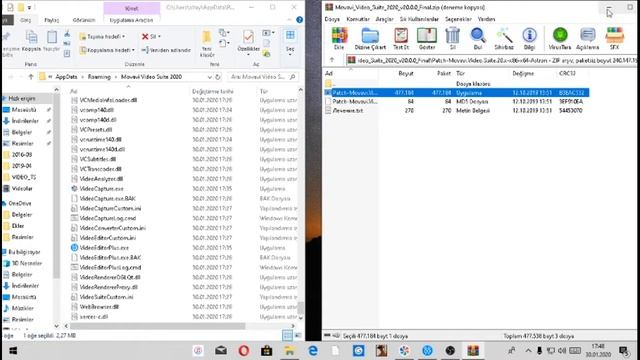Click the Test Et icon in WinRAR
Image resolution: width=640 pixels, height=360 pixels.
point(401,38)
